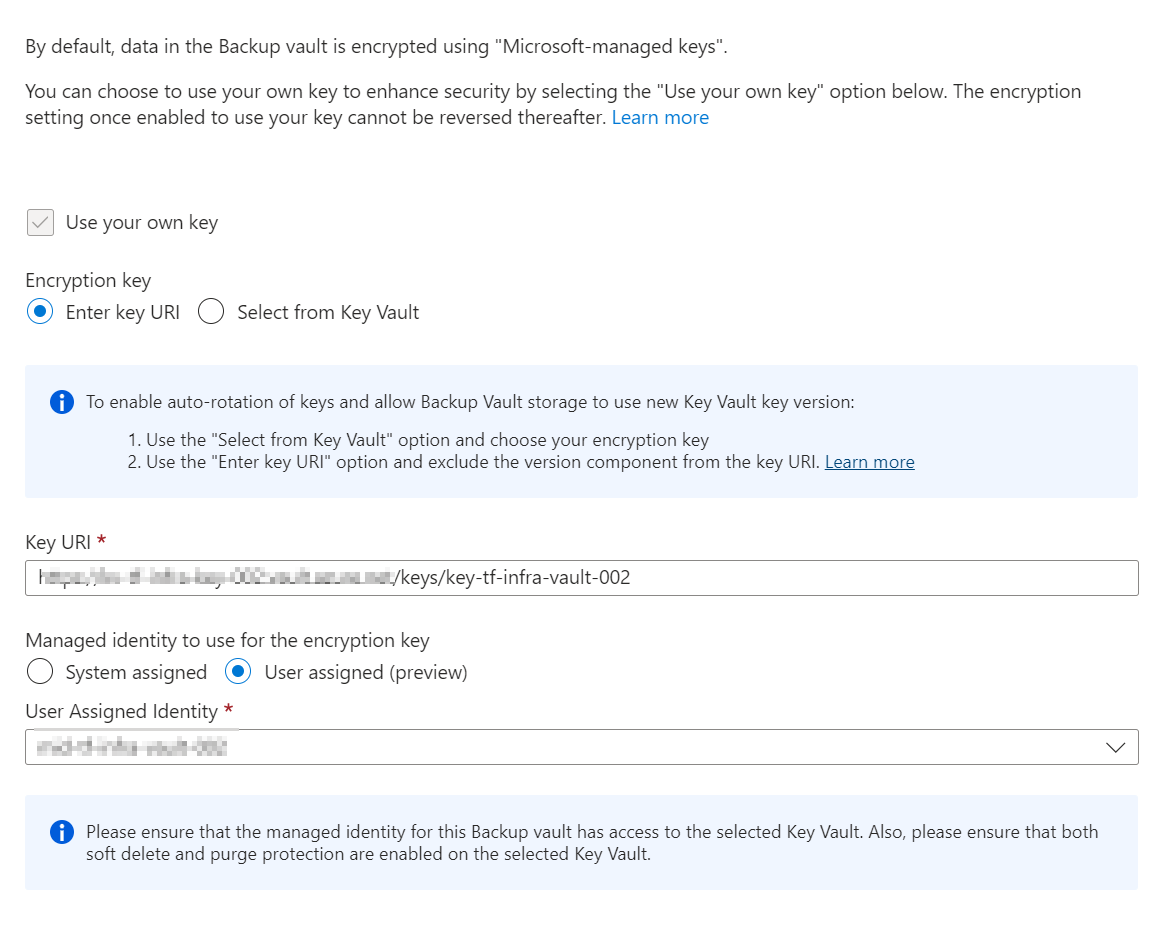1176x925 pixels.
Task: Click 'Managed identity to use for the encryption key' heading
Action: click(227, 640)
